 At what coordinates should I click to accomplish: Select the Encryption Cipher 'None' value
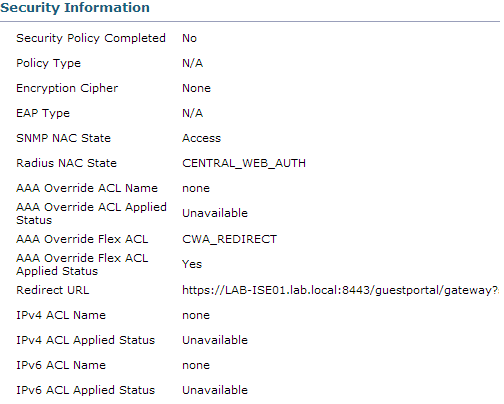[196, 88]
